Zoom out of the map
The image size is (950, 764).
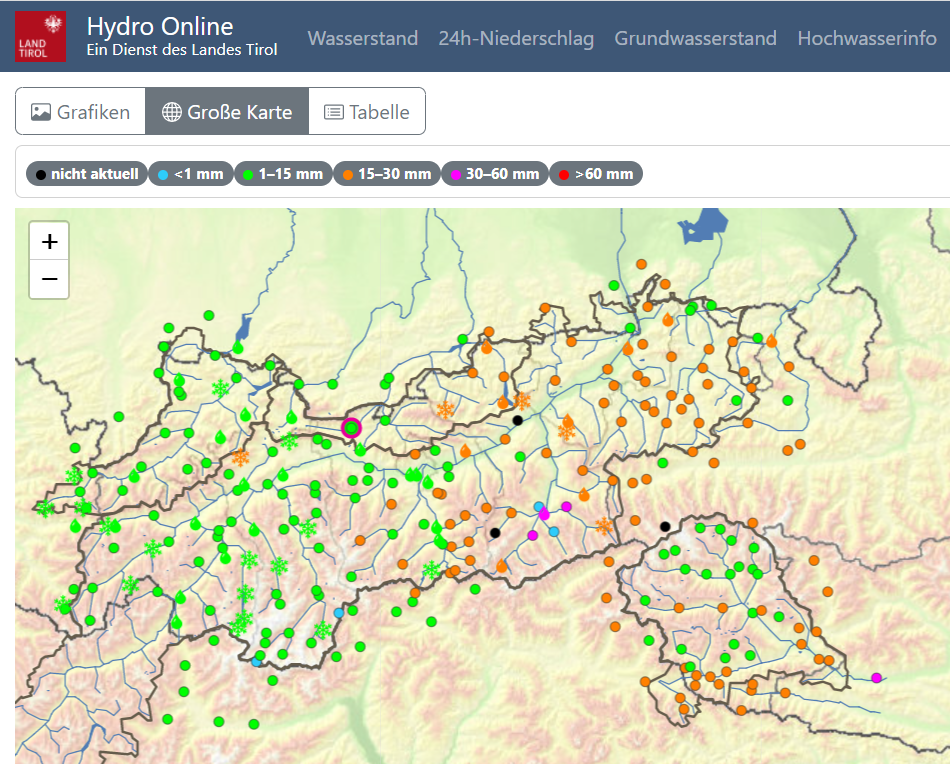49,279
